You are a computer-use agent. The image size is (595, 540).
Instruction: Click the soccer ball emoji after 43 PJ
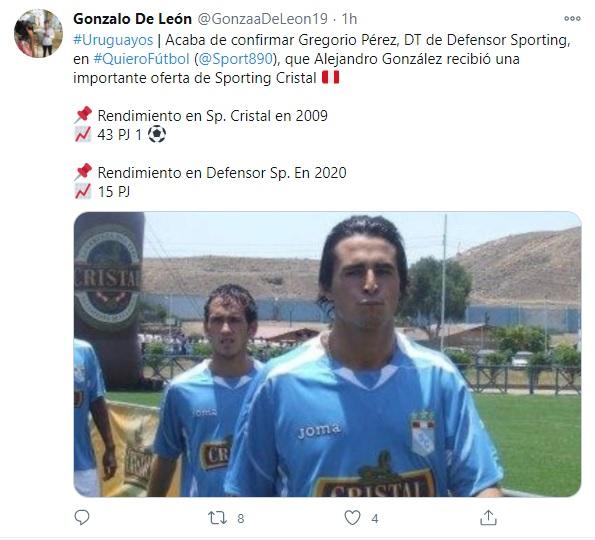pos(157,134)
